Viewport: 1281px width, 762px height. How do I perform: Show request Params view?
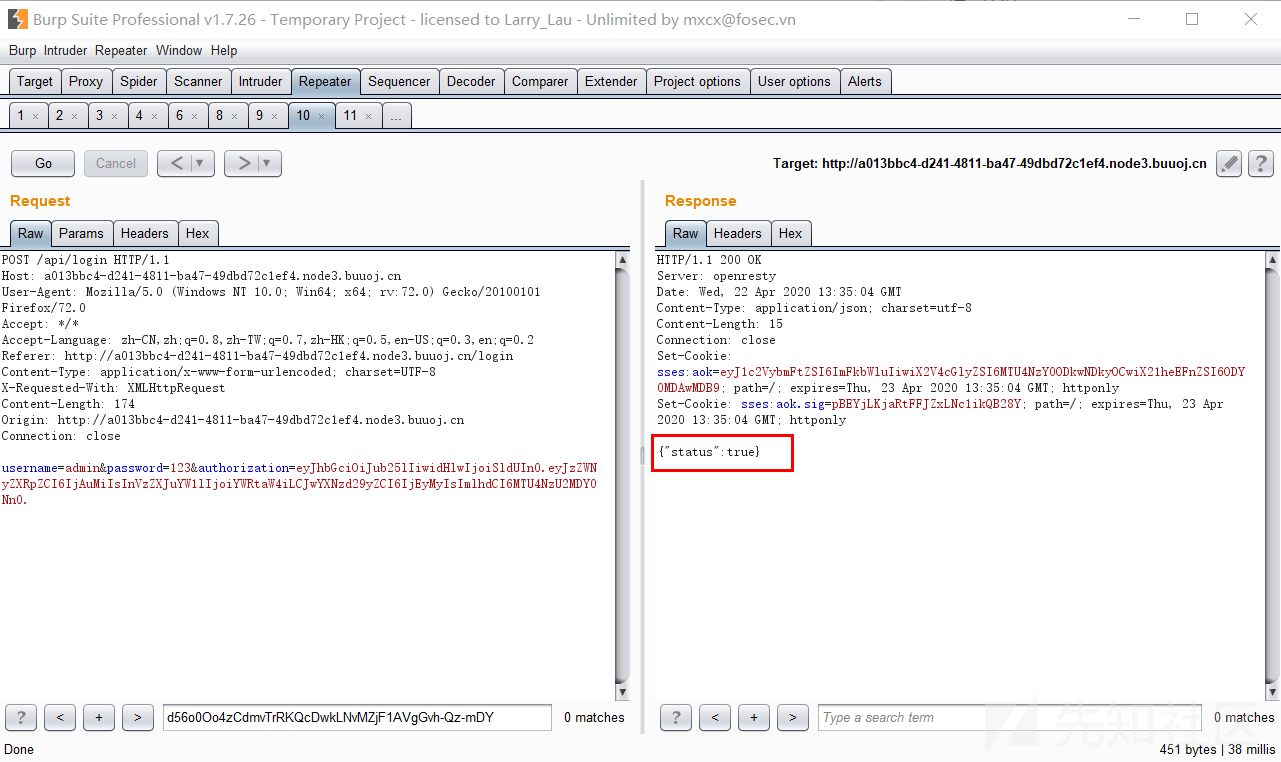(x=81, y=233)
